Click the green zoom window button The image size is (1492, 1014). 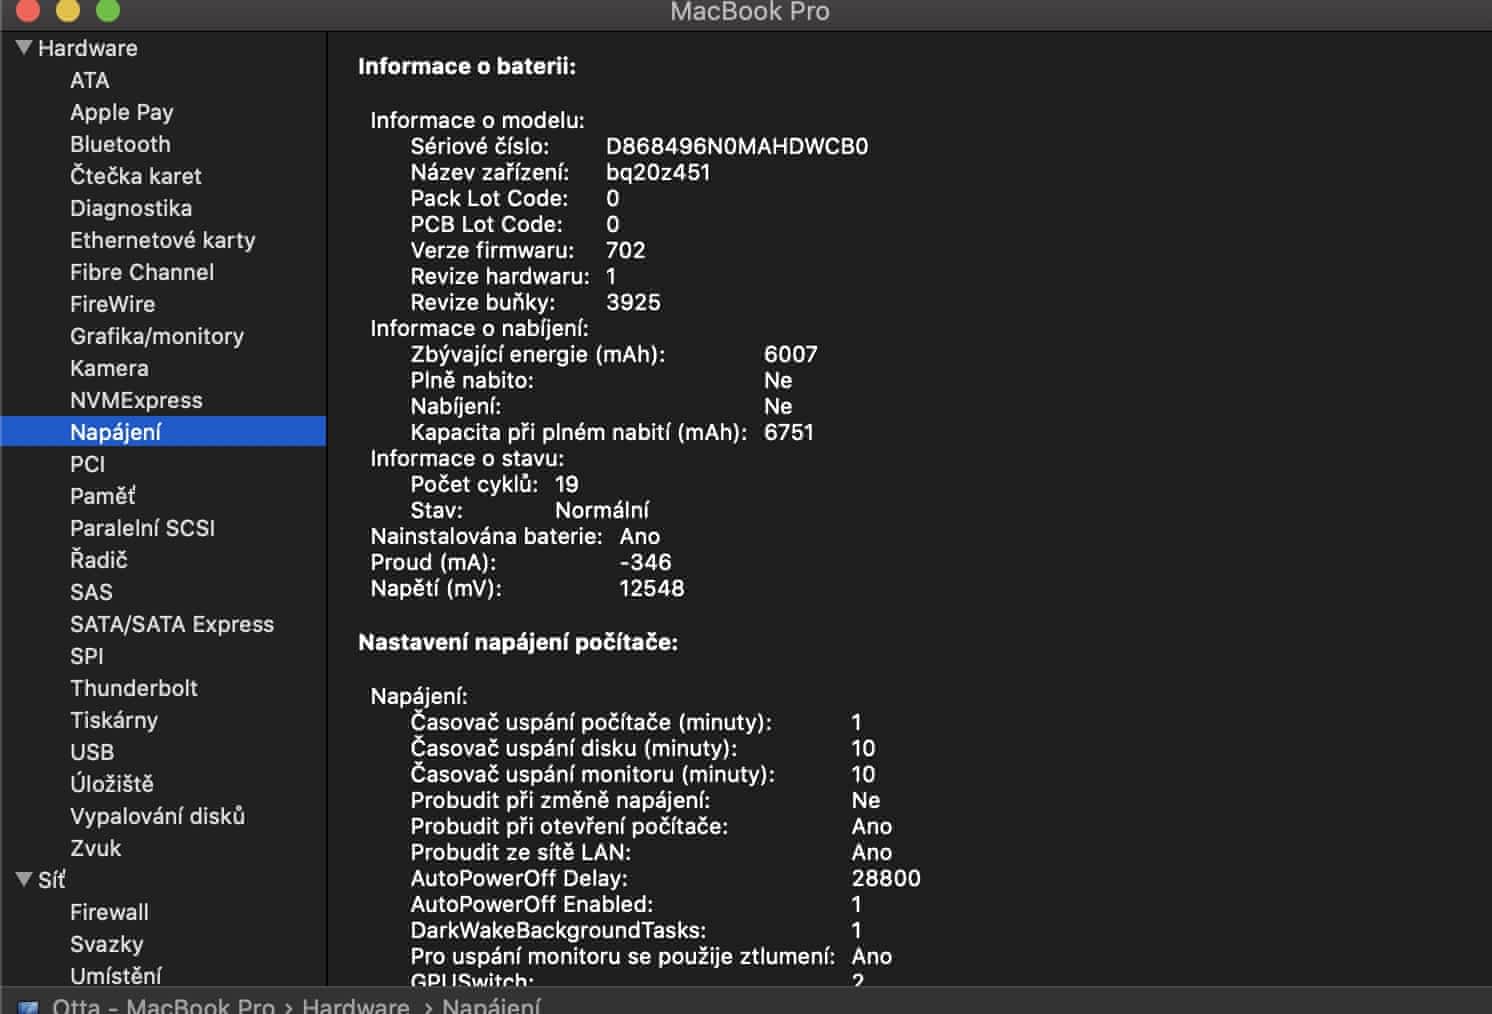(107, 11)
